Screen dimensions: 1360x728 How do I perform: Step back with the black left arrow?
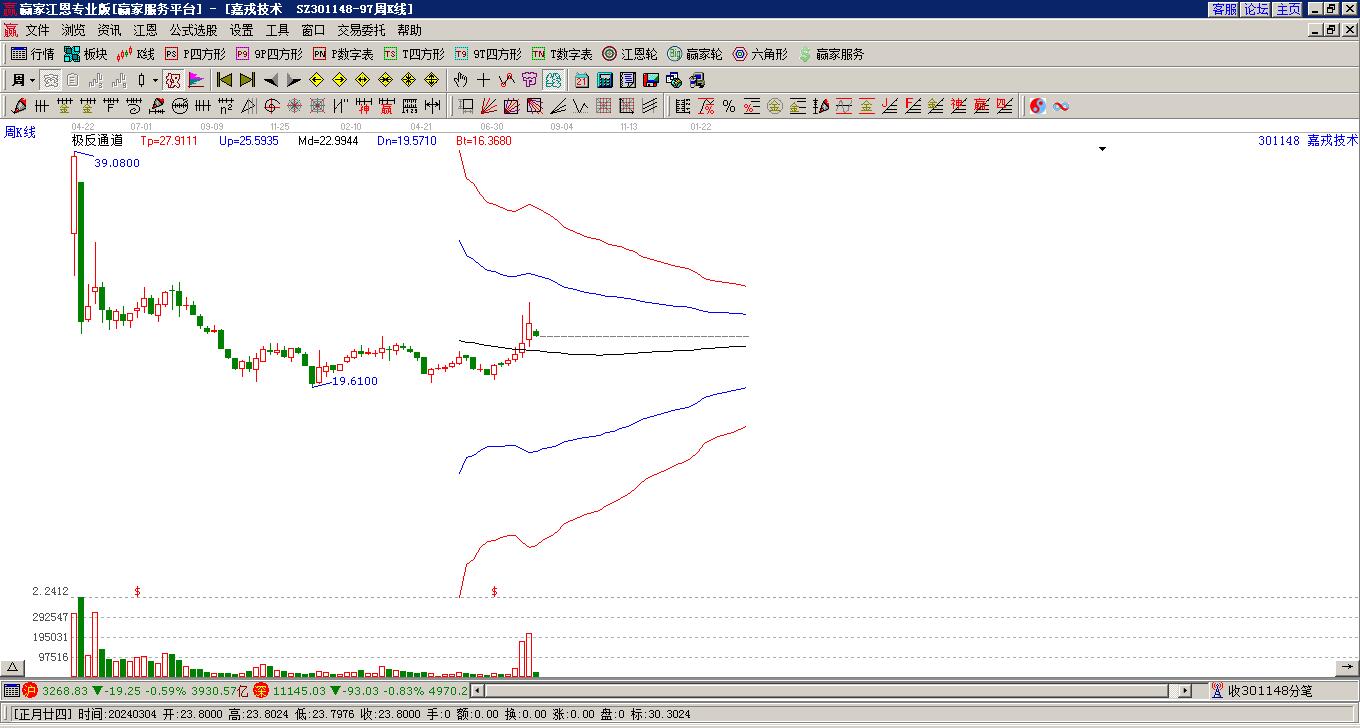tap(271, 80)
